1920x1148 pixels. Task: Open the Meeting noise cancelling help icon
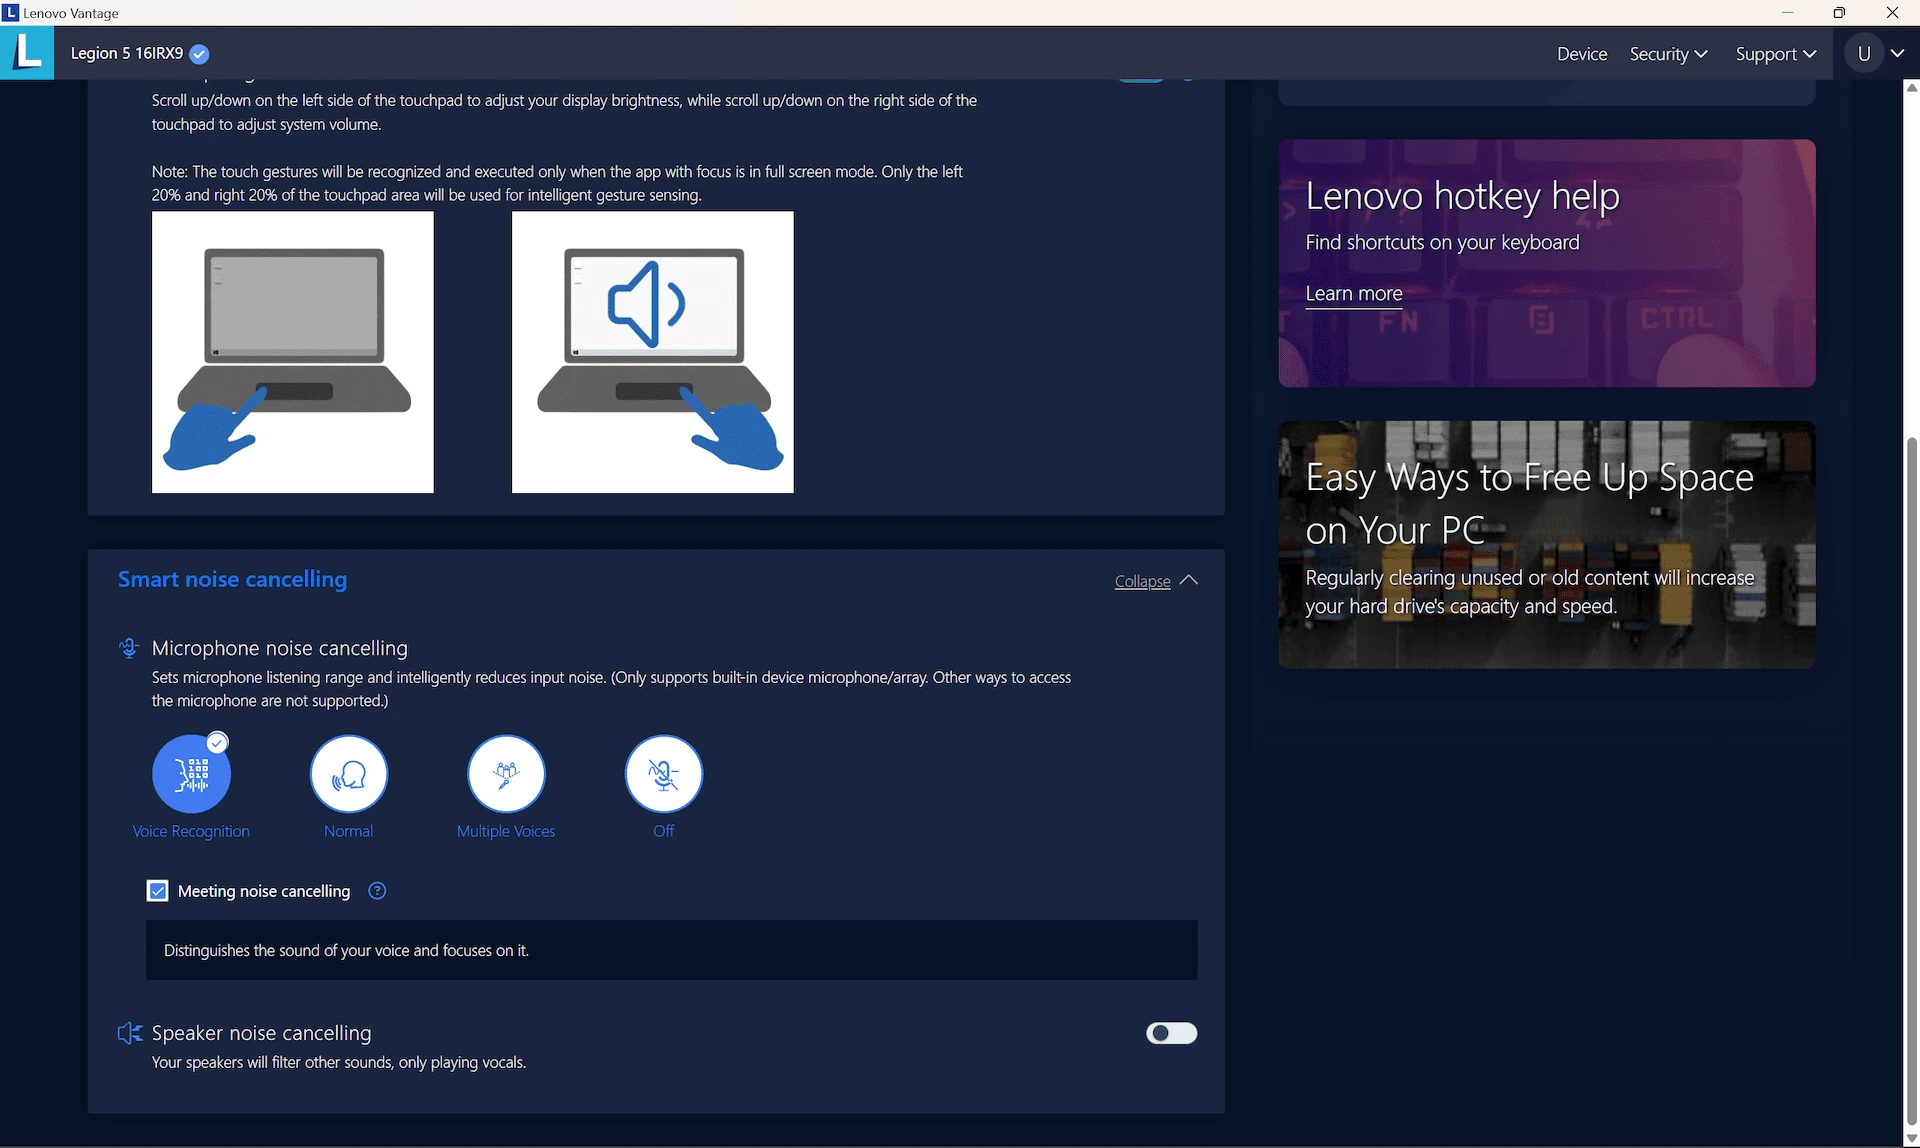(x=377, y=891)
